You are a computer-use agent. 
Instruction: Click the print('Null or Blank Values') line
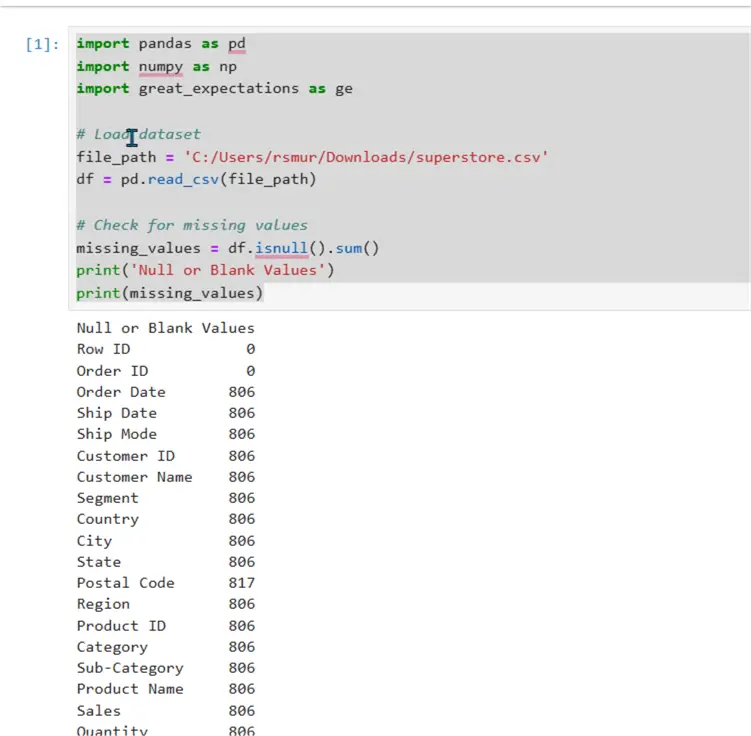click(x=205, y=271)
